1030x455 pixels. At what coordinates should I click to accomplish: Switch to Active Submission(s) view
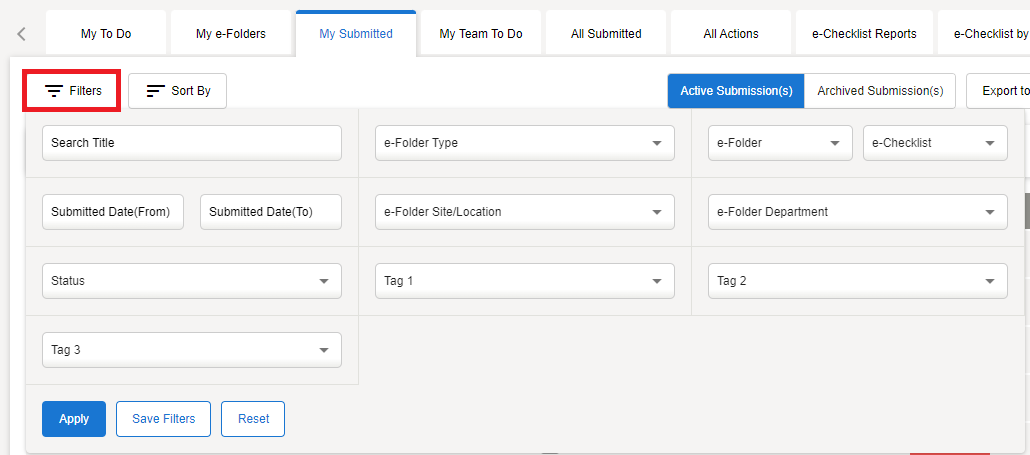coord(736,91)
